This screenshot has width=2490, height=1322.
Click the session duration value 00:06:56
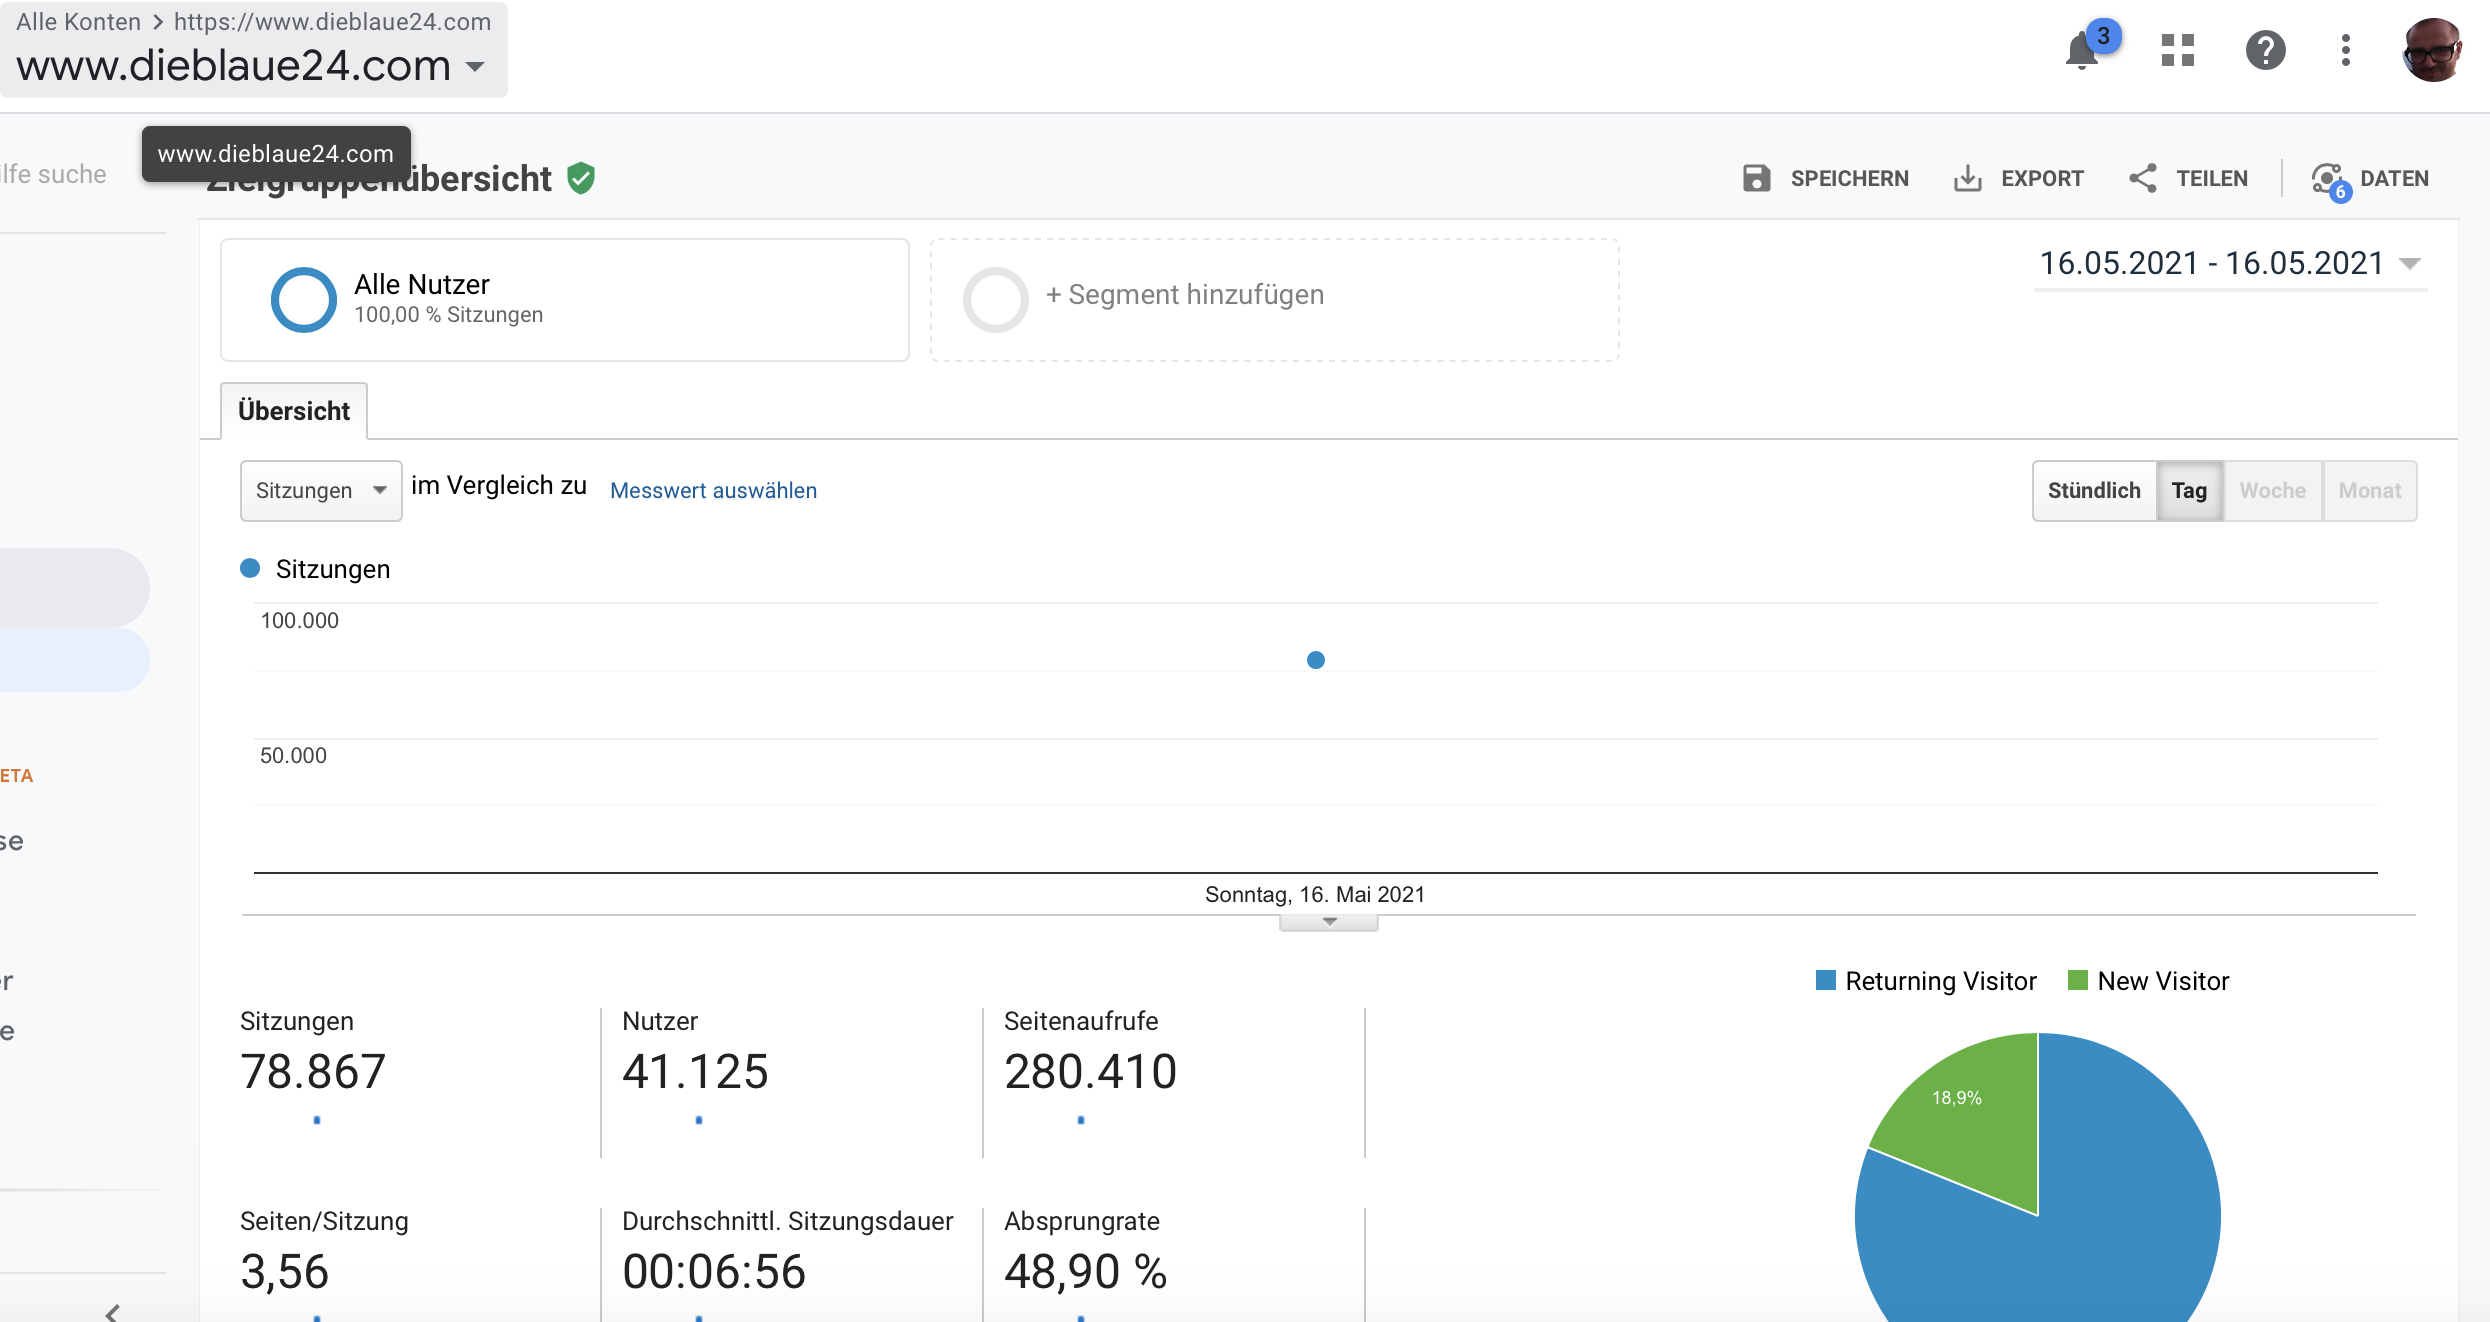(x=714, y=1272)
